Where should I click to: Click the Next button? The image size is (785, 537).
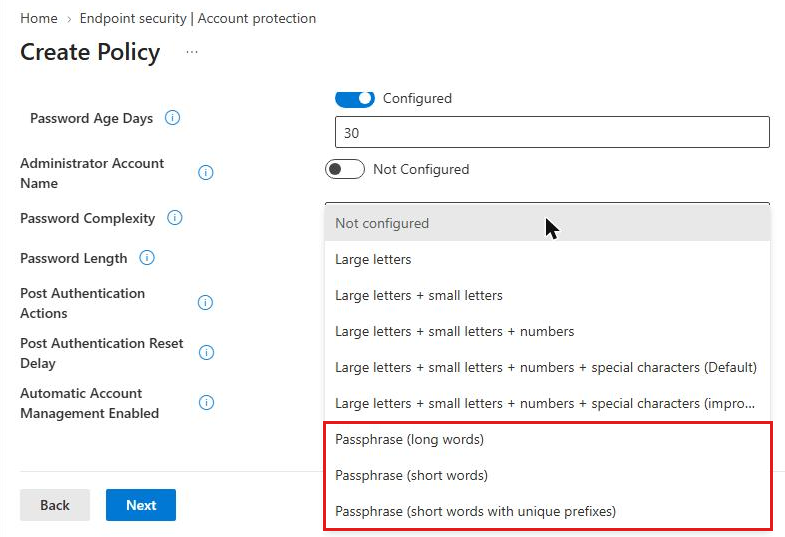pos(141,505)
